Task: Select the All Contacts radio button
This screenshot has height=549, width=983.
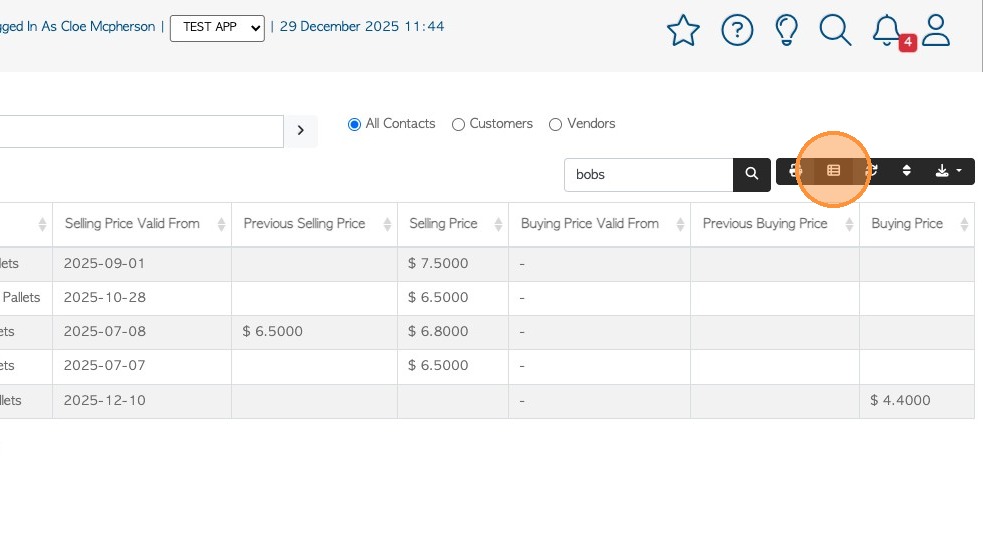Action: [x=354, y=125]
